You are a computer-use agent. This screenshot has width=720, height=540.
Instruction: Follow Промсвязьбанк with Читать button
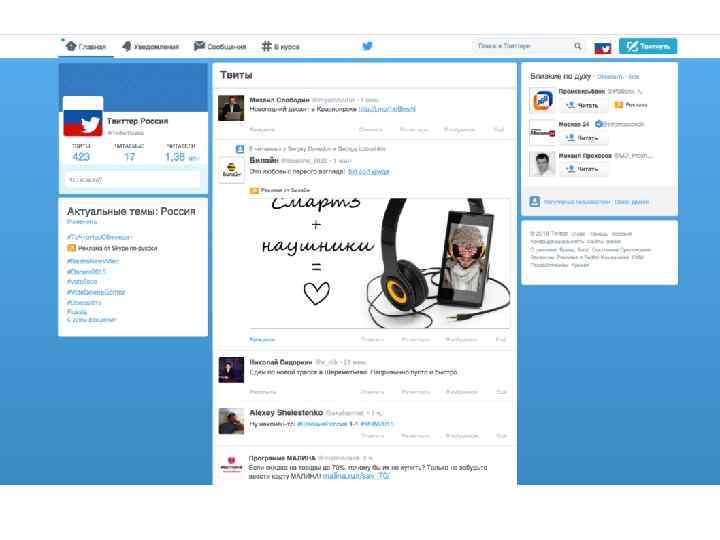point(583,105)
